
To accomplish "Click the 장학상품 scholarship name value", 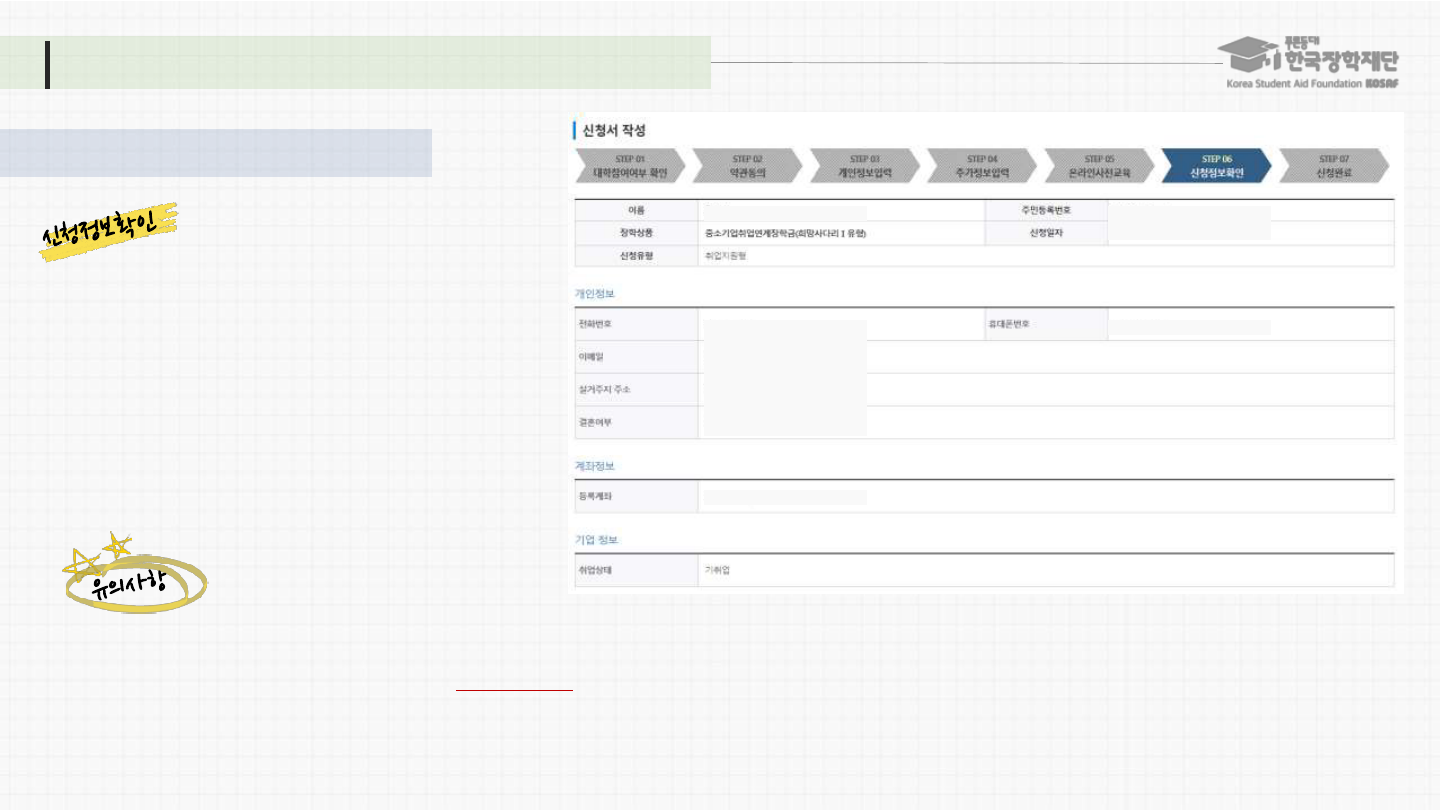I will (784, 233).
